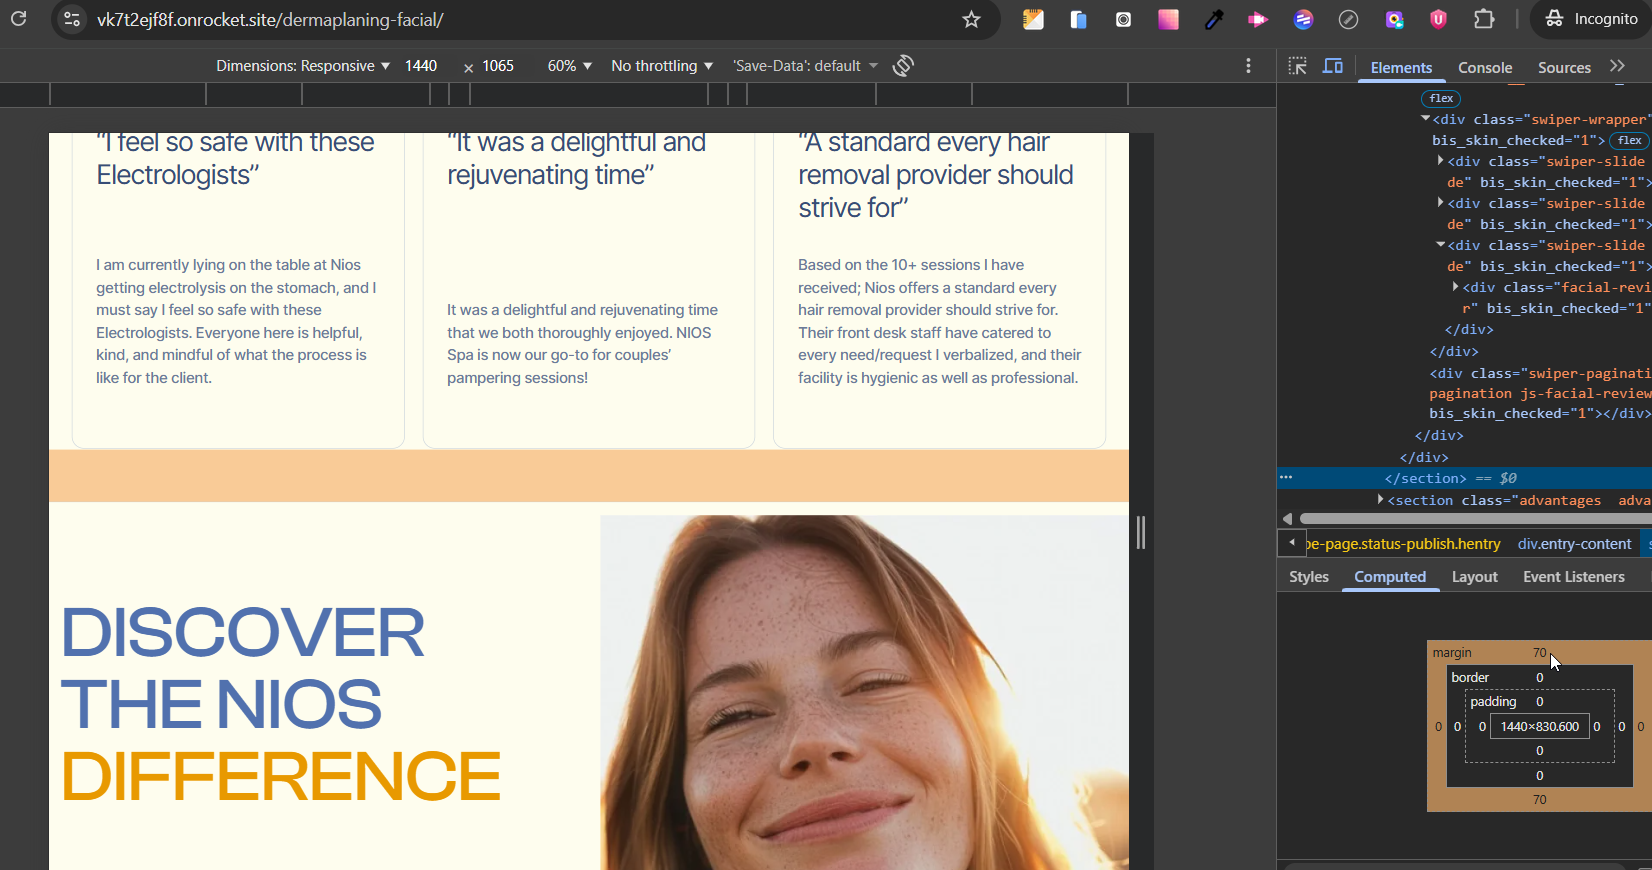This screenshot has height=870, width=1652.
Task: Click the bottom margin value 70
Action: [x=1540, y=800]
